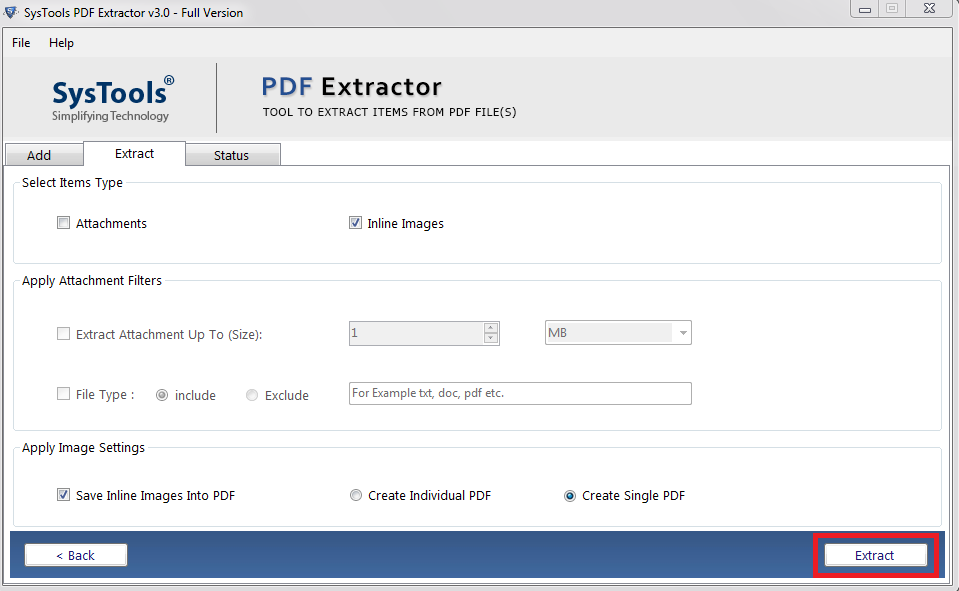This screenshot has width=959, height=591.
Task: Close the PDF Extractor window
Action: 930,9
